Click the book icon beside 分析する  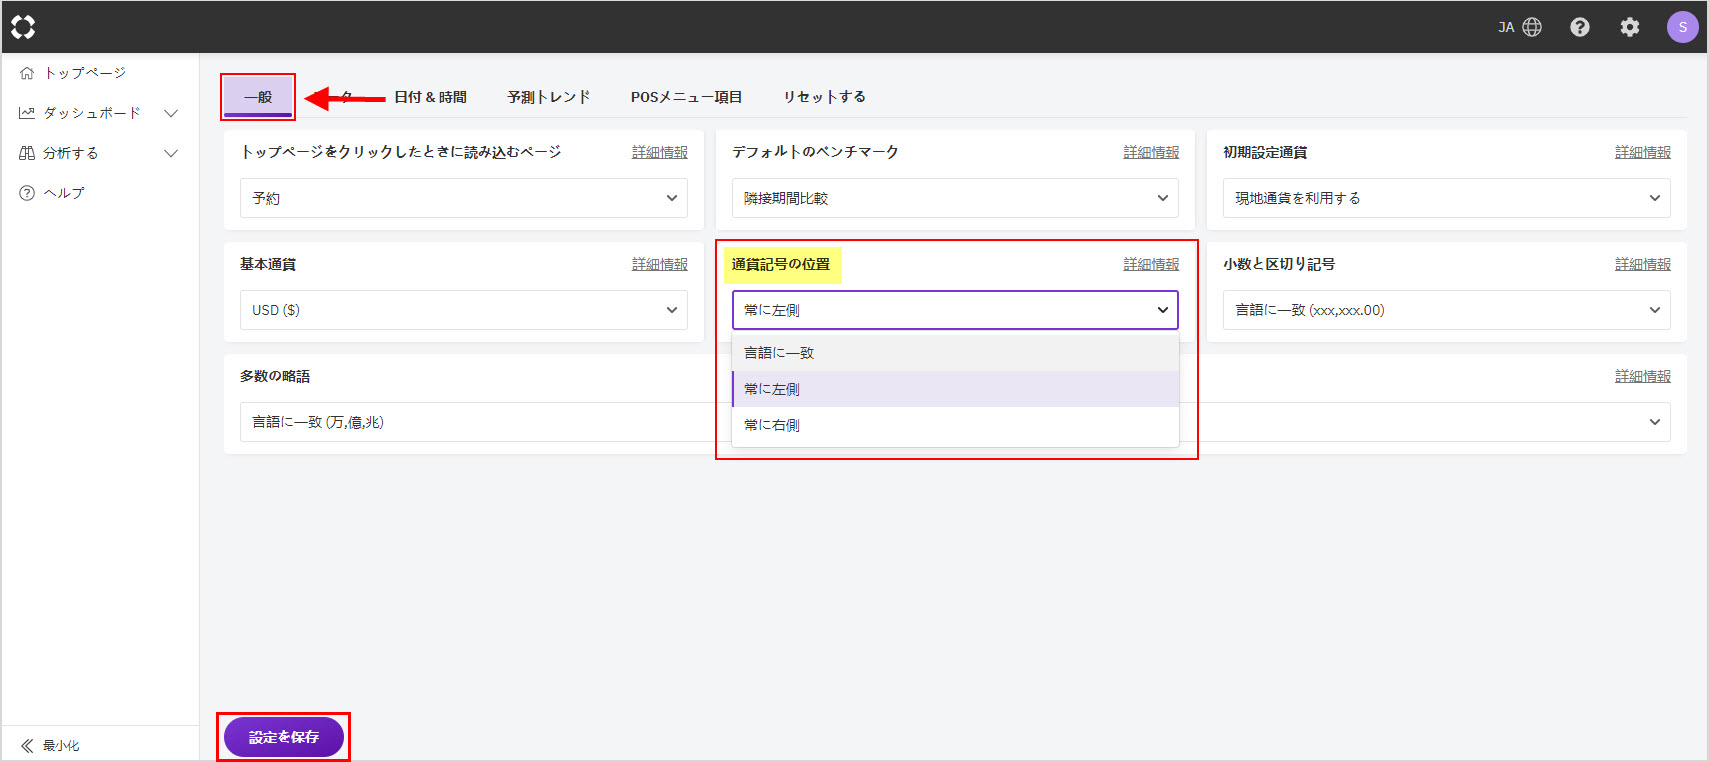[x=27, y=153]
